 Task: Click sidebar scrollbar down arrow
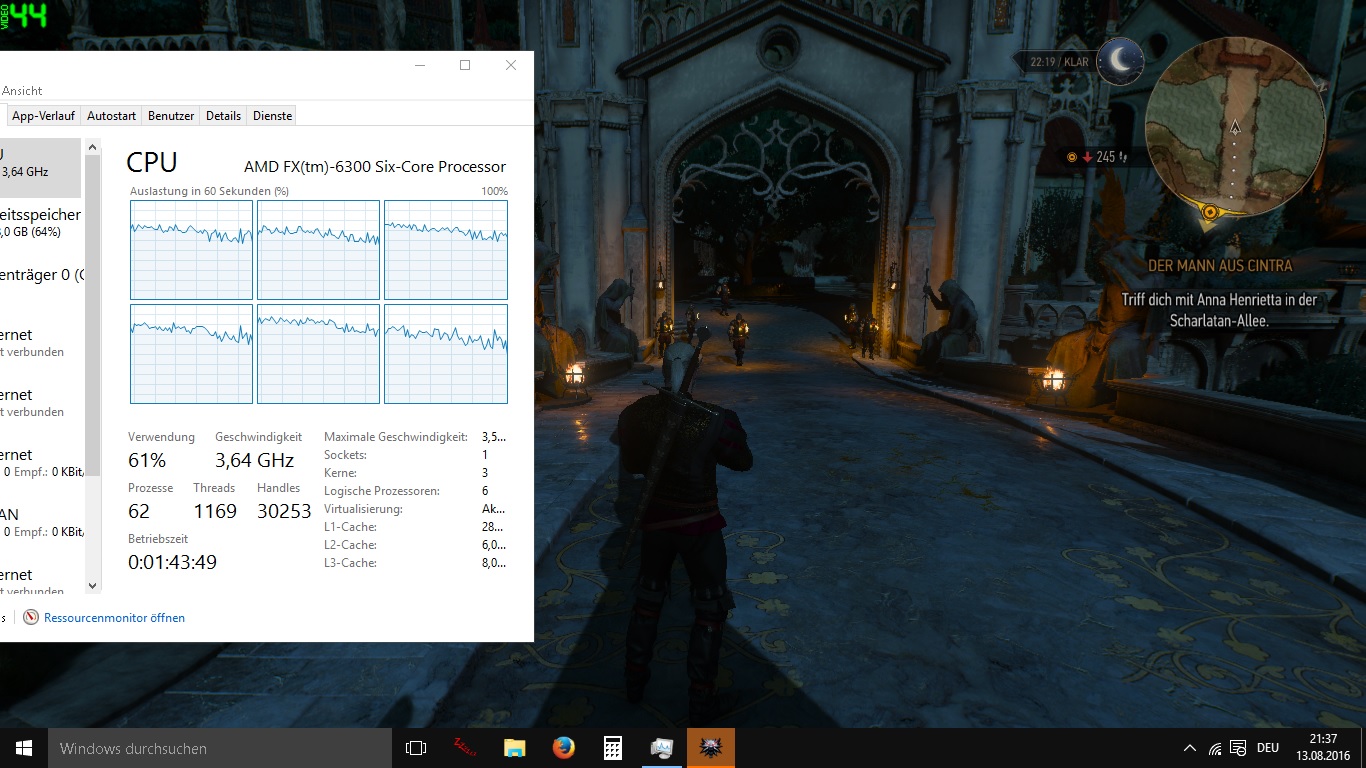[x=93, y=586]
